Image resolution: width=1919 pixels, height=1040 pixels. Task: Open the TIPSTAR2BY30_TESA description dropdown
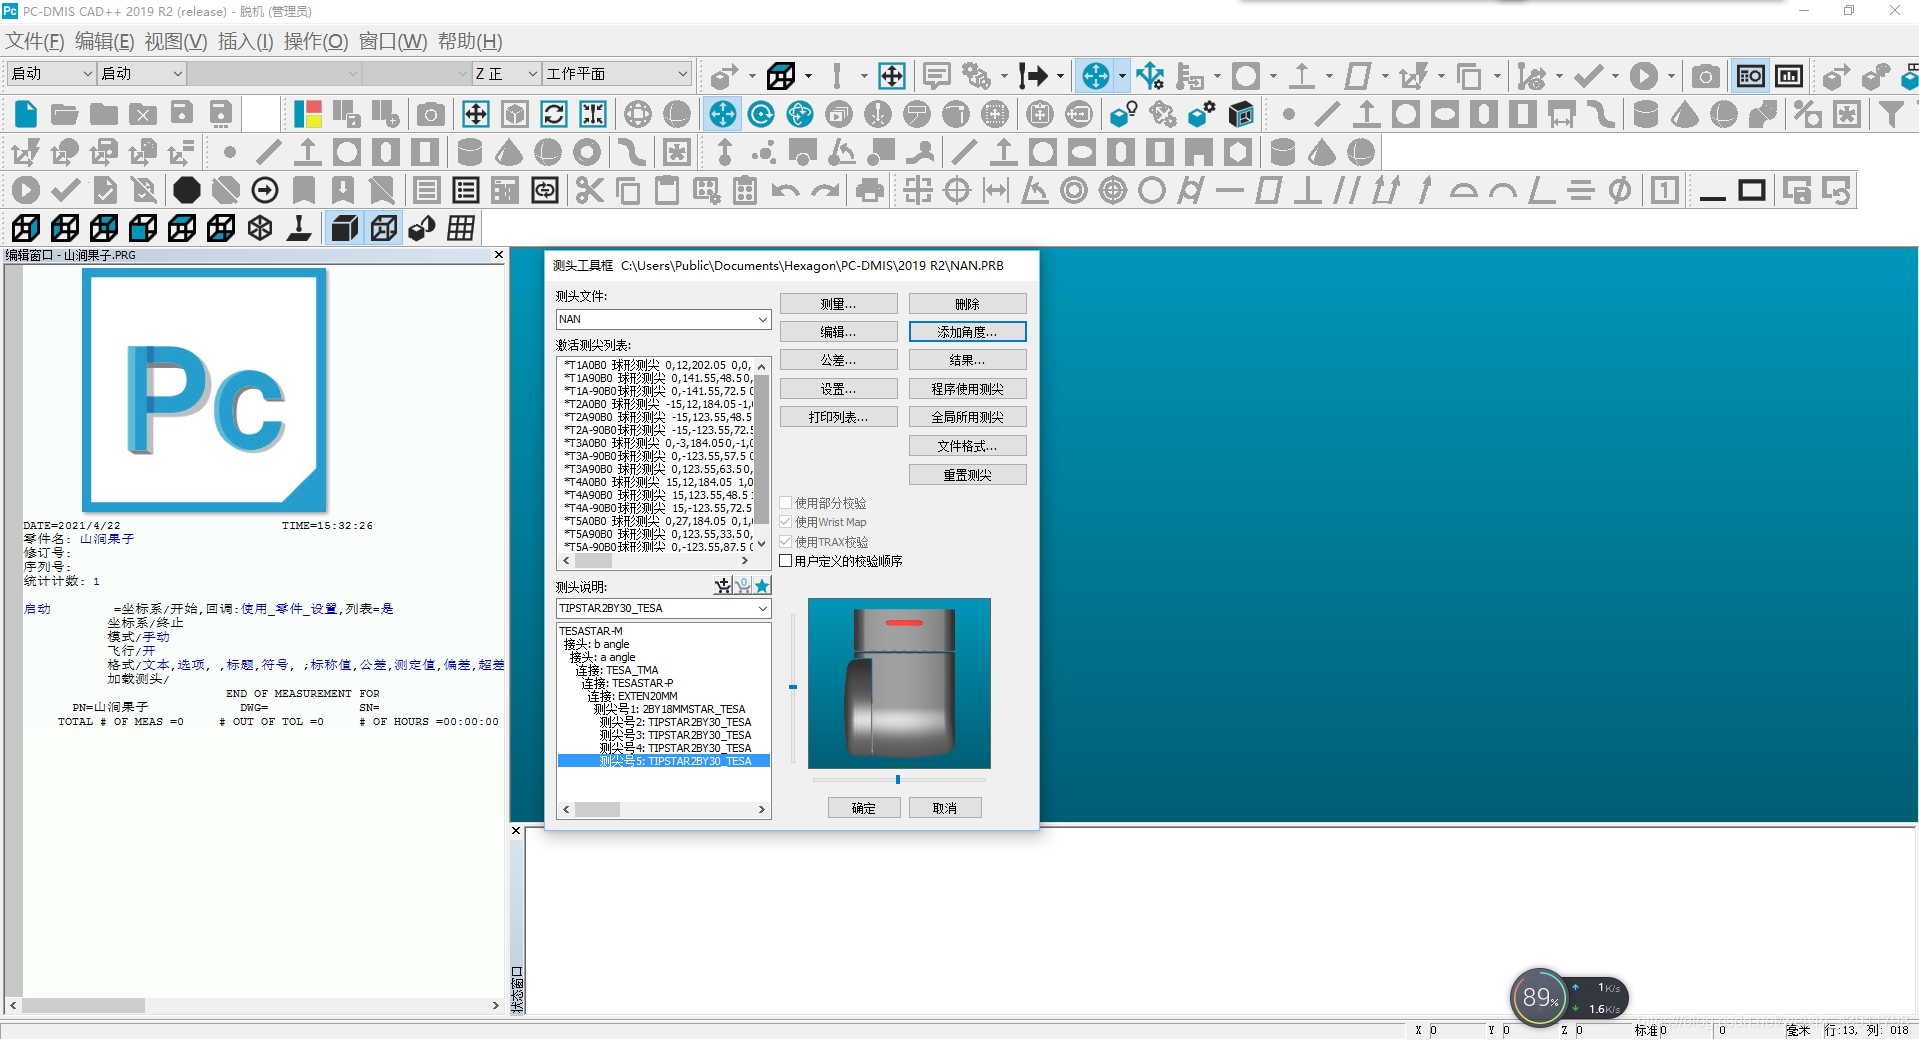pyautogui.click(x=762, y=608)
